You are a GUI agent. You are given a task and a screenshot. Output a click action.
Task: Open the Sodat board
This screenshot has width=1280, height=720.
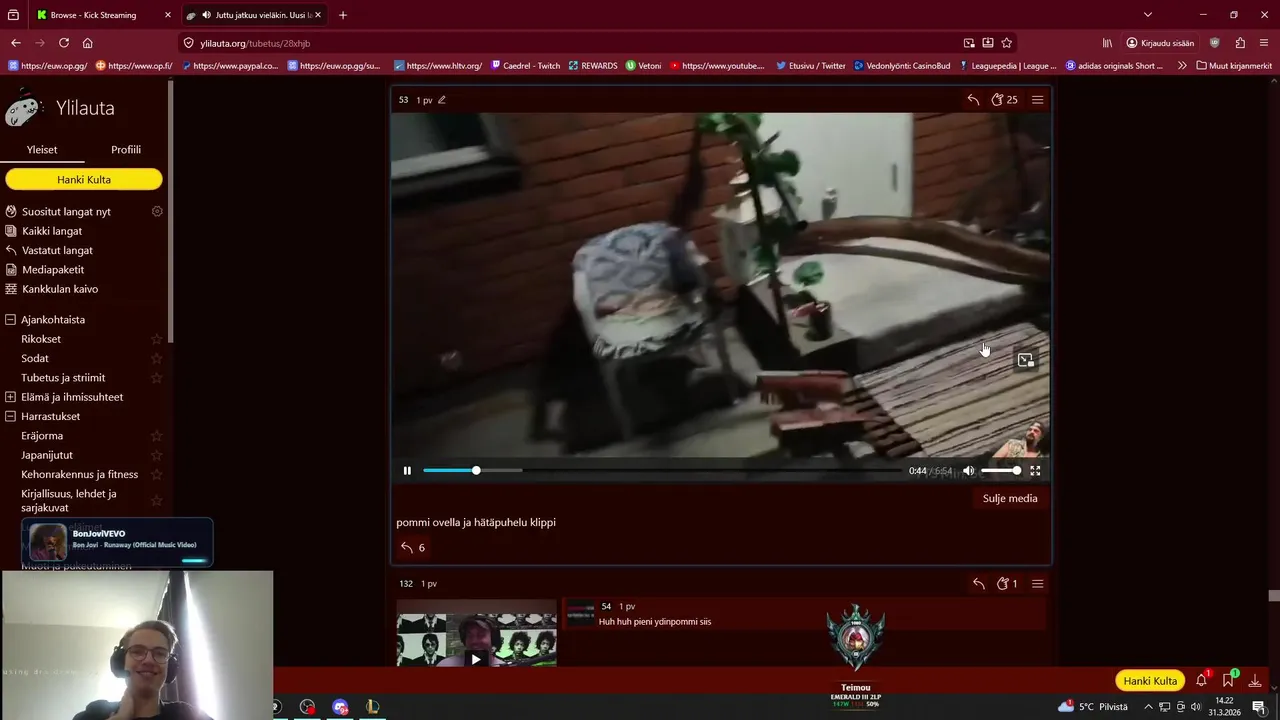tap(35, 358)
